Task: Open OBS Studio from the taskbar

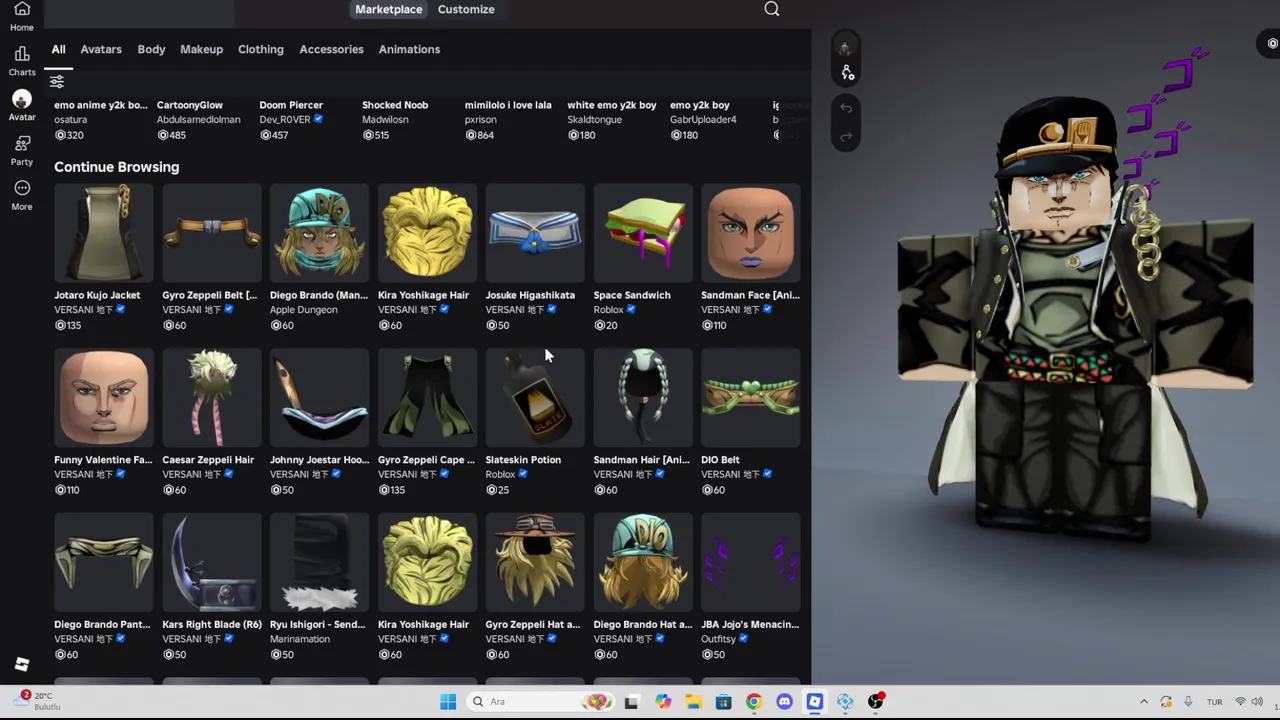Action: 876,702
